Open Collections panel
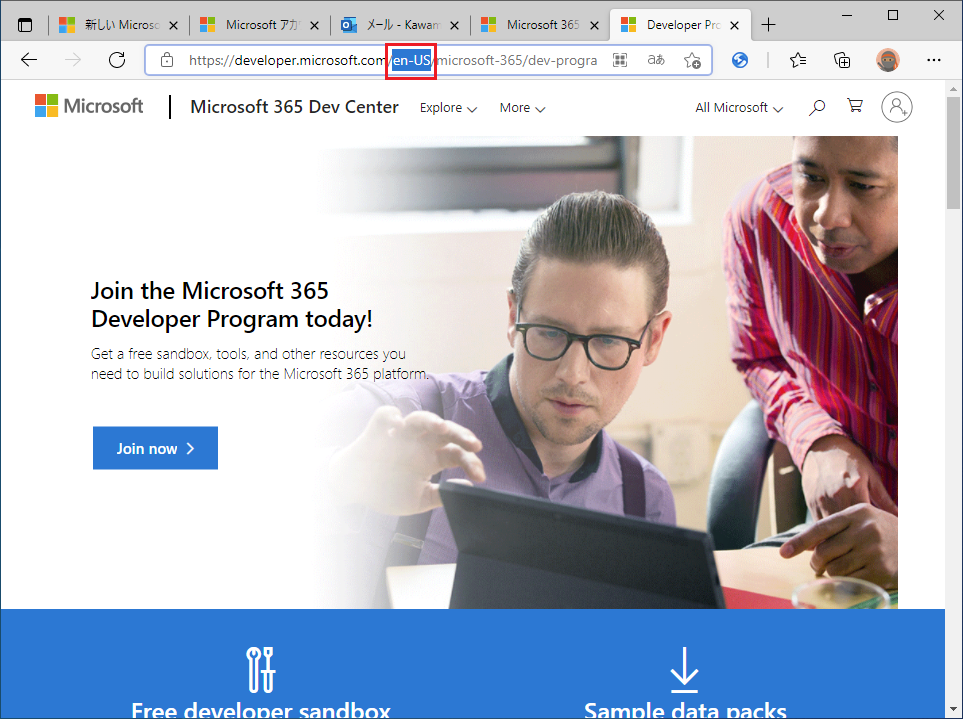The width and height of the screenshot is (963, 719). 842,60
